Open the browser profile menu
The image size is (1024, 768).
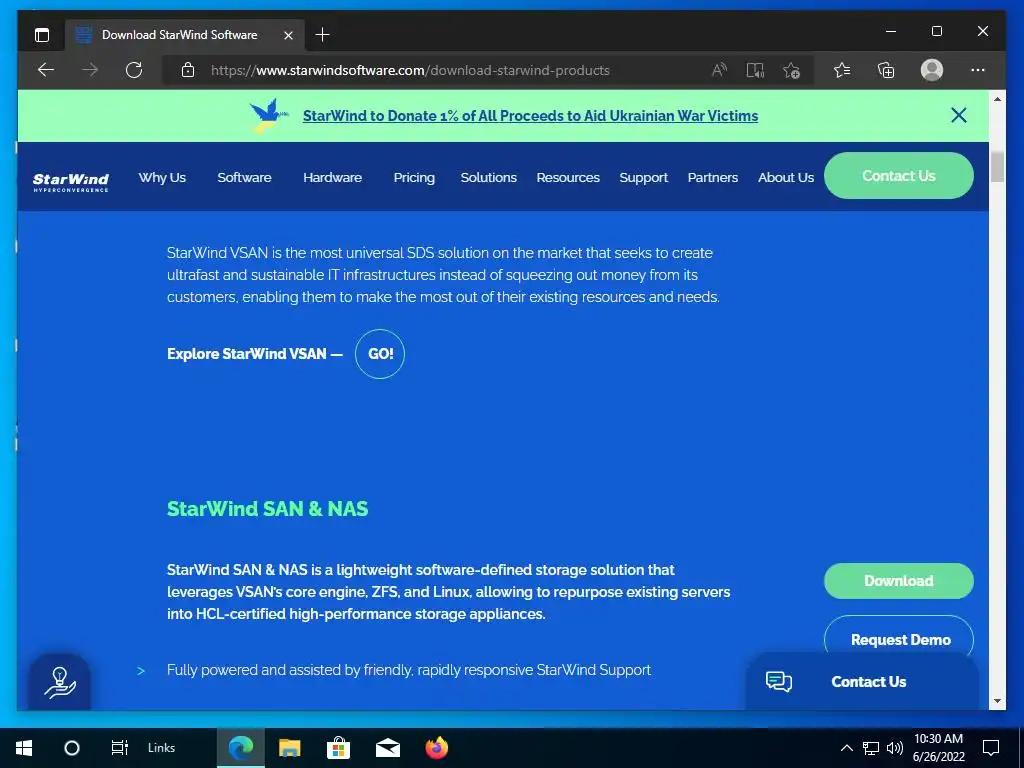pyautogui.click(x=932, y=70)
